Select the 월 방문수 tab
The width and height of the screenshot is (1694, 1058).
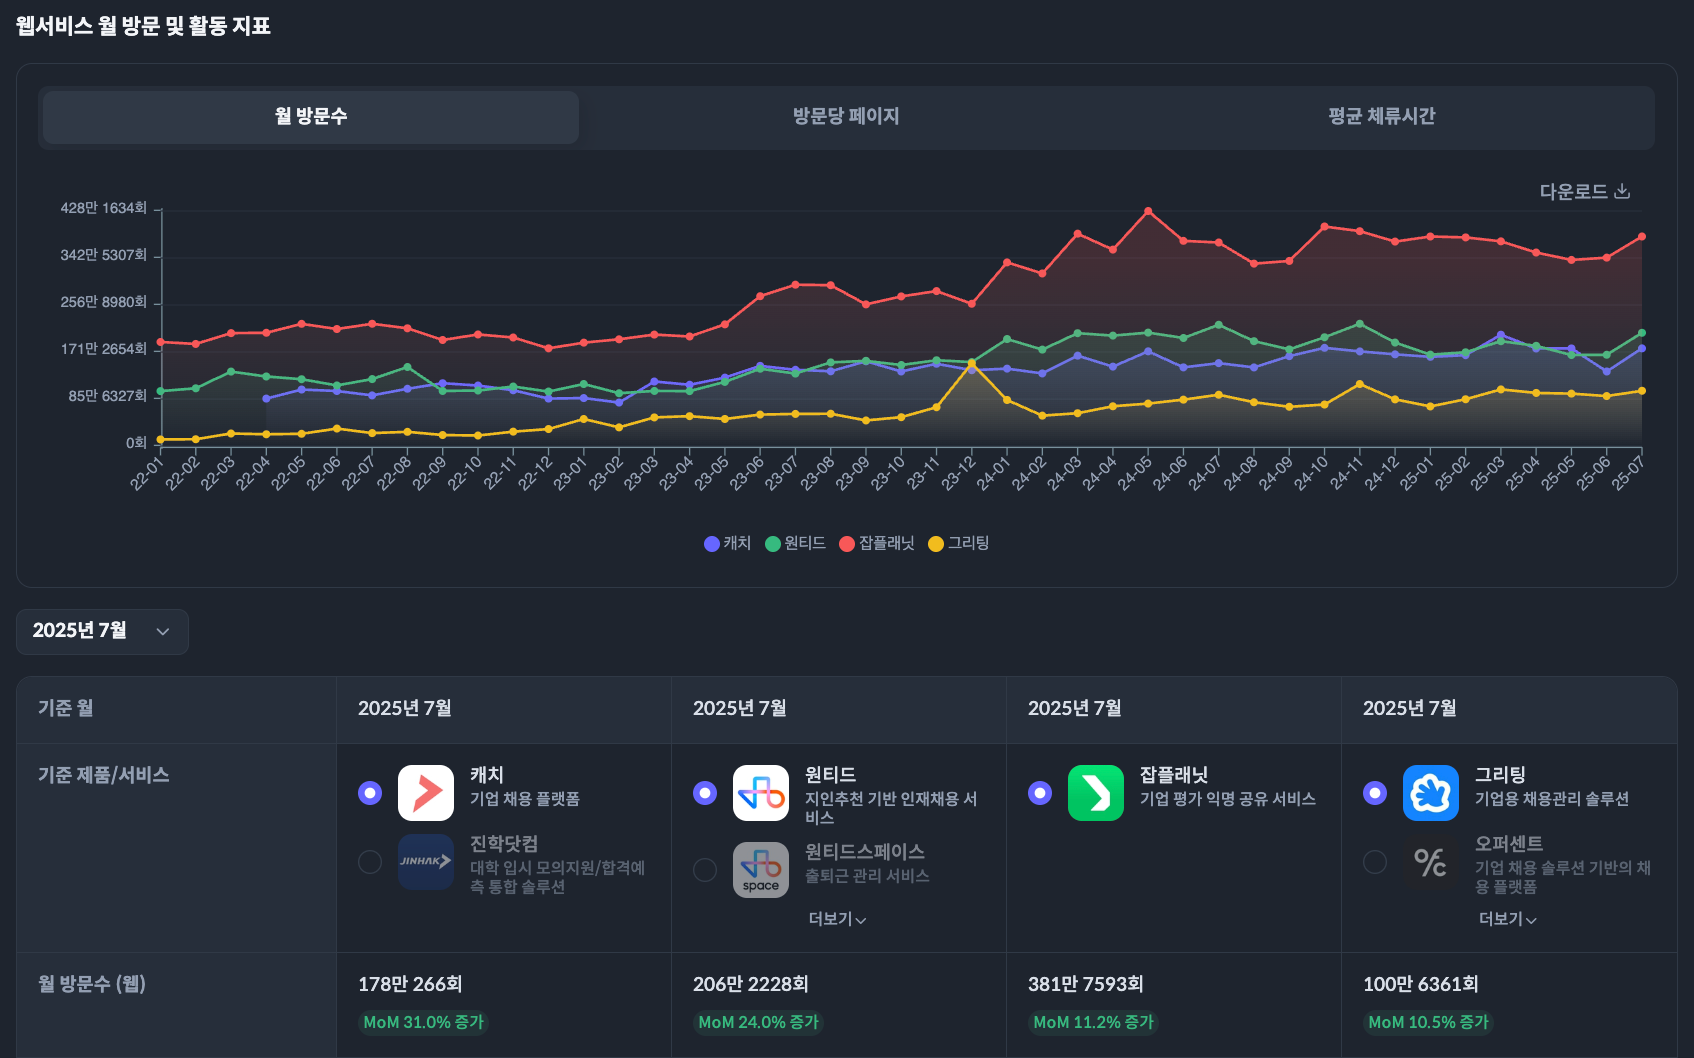[311, 117]
